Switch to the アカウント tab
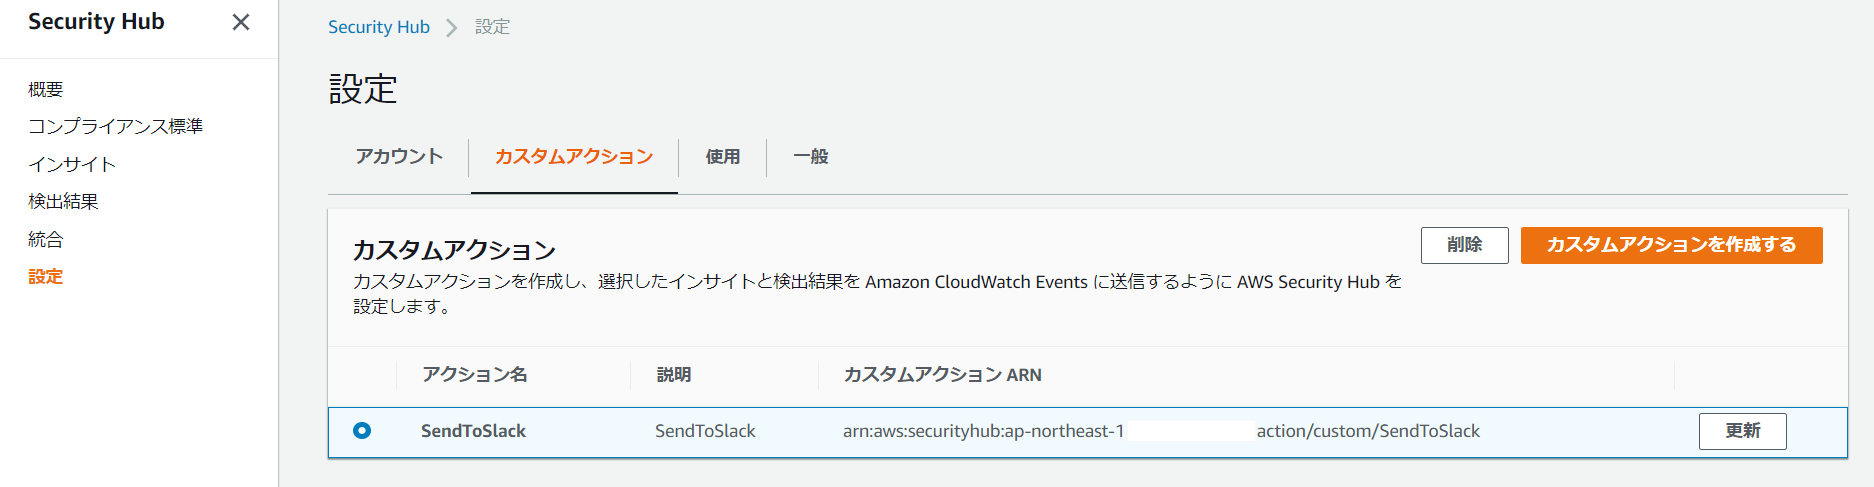The height and width of the screenshot is (487, 1874). pos(399,156)
